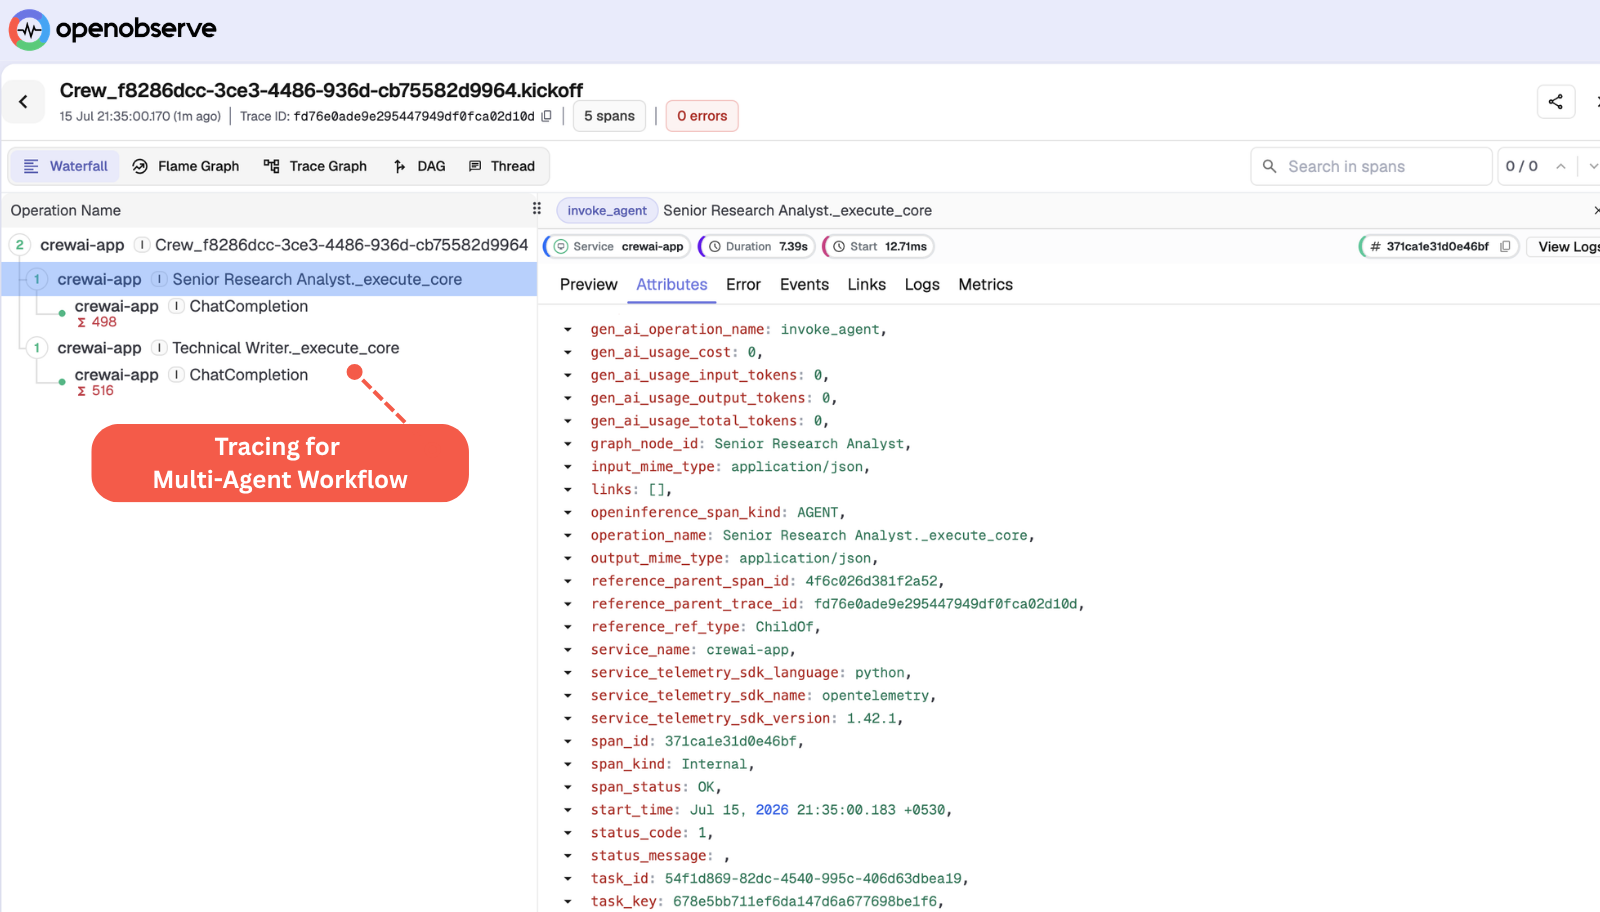Screen dimensions: 1600x912
Task: Click the invoke_agent tag
Action: pos(607,210)
